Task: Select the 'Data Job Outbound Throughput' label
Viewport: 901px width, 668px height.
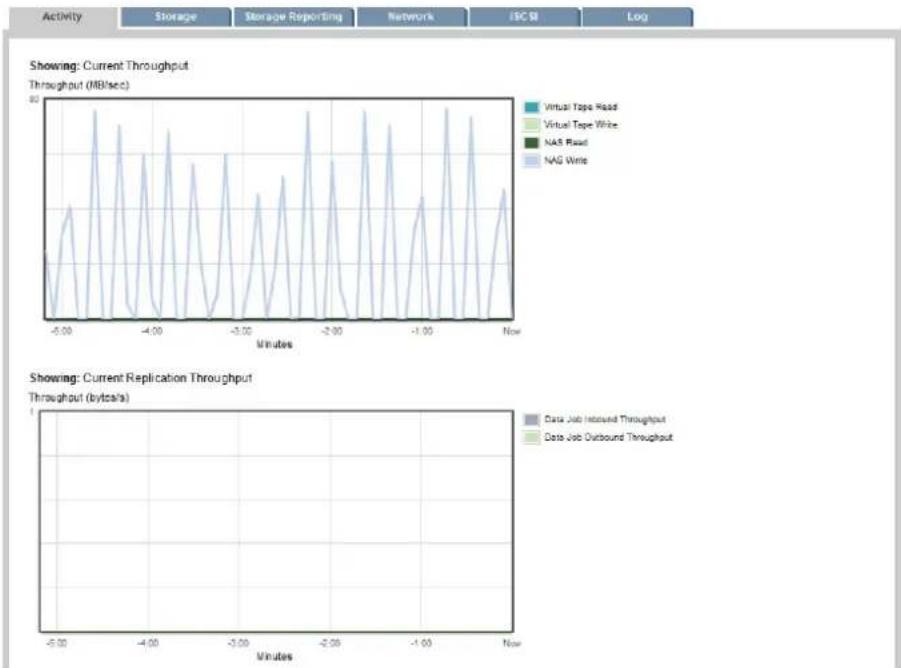Action: (x=608, y=437)
